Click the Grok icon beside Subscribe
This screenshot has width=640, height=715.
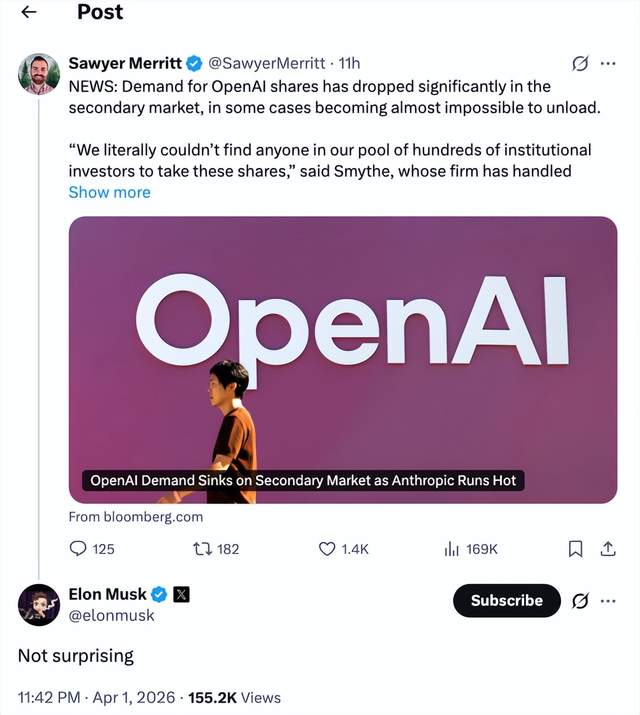click(579, 601)
